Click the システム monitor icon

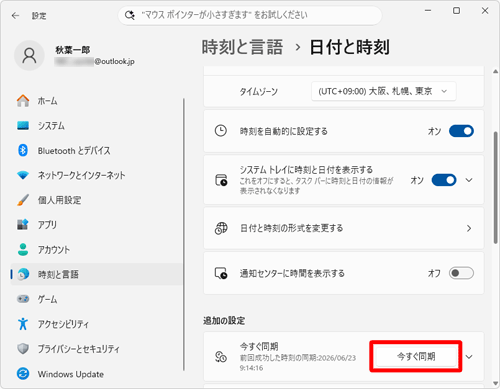coord(23,125)
